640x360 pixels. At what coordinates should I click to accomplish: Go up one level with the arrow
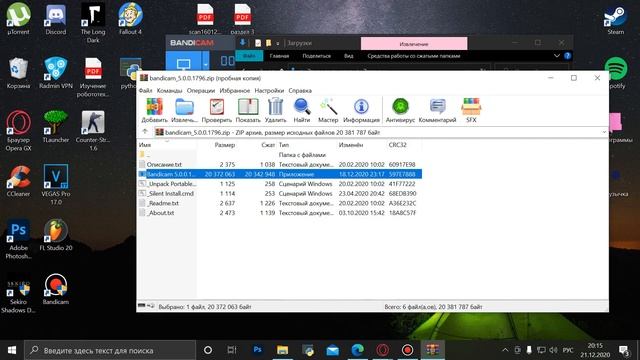point(145,132)
